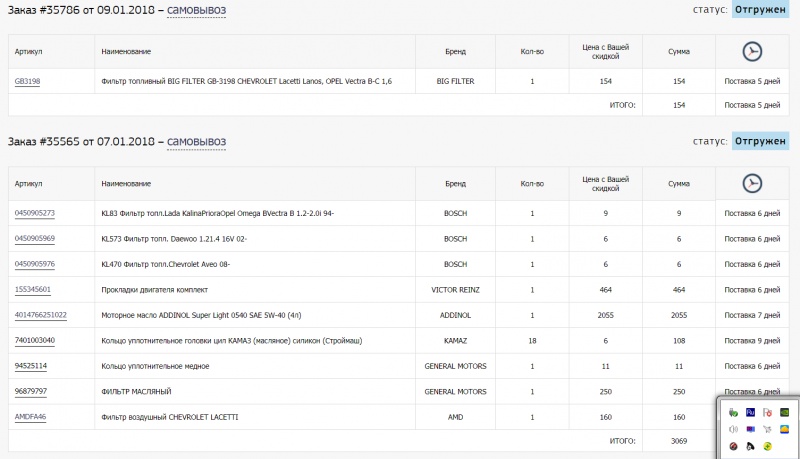800x459 pixels.
Task: Click the clock icon in order #35565 header
Action: coord(753,183)
